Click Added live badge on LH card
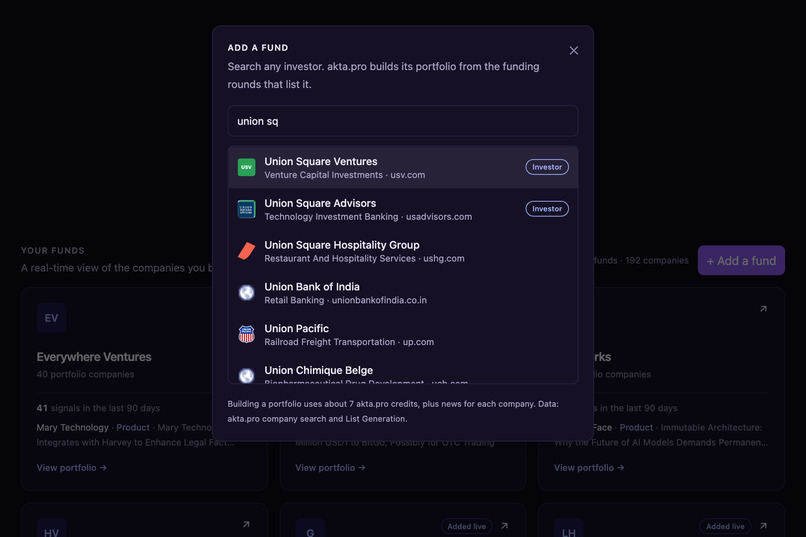The image size is (806, 537). pos(725,526)
